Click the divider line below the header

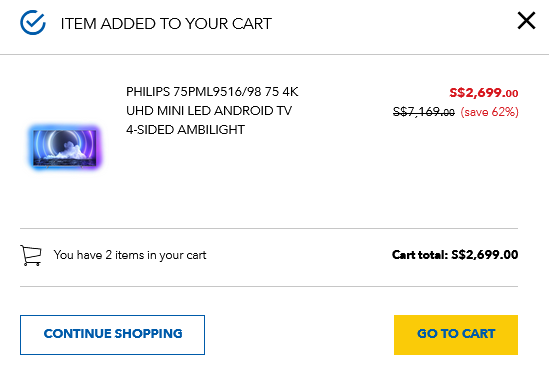point(274,54)
